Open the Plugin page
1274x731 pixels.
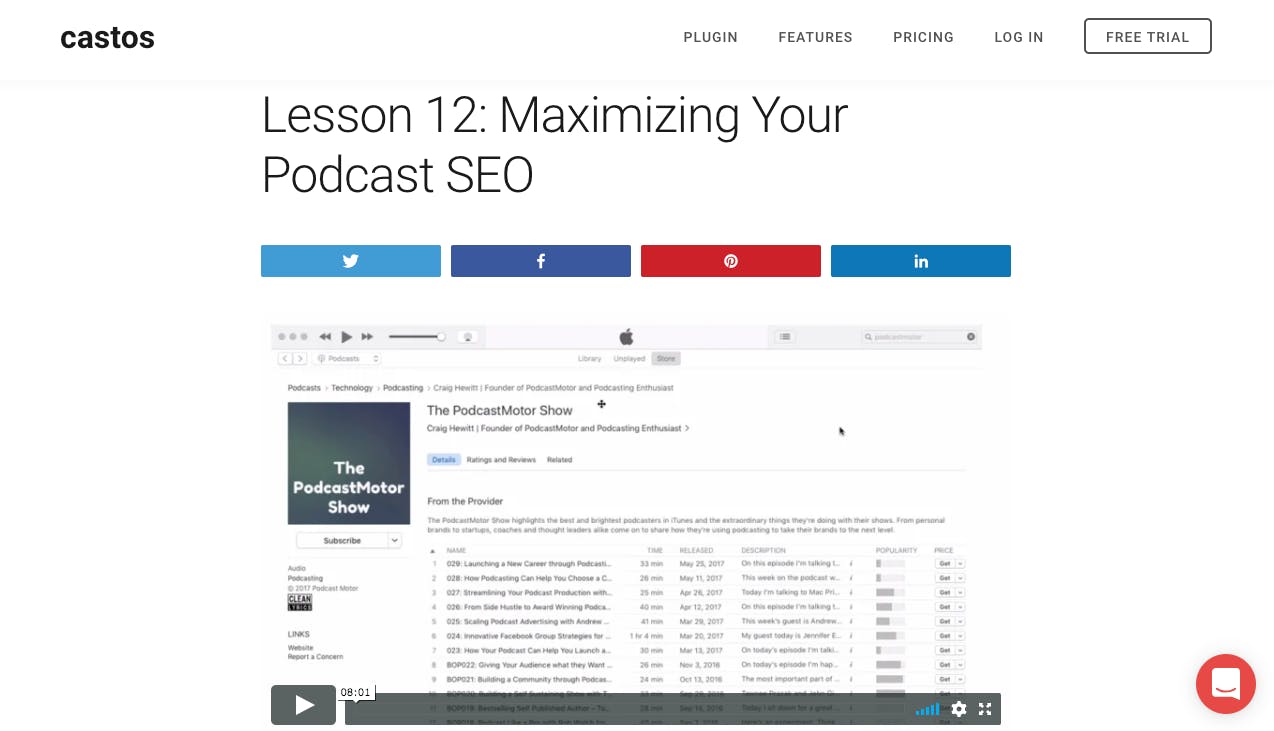710,37
